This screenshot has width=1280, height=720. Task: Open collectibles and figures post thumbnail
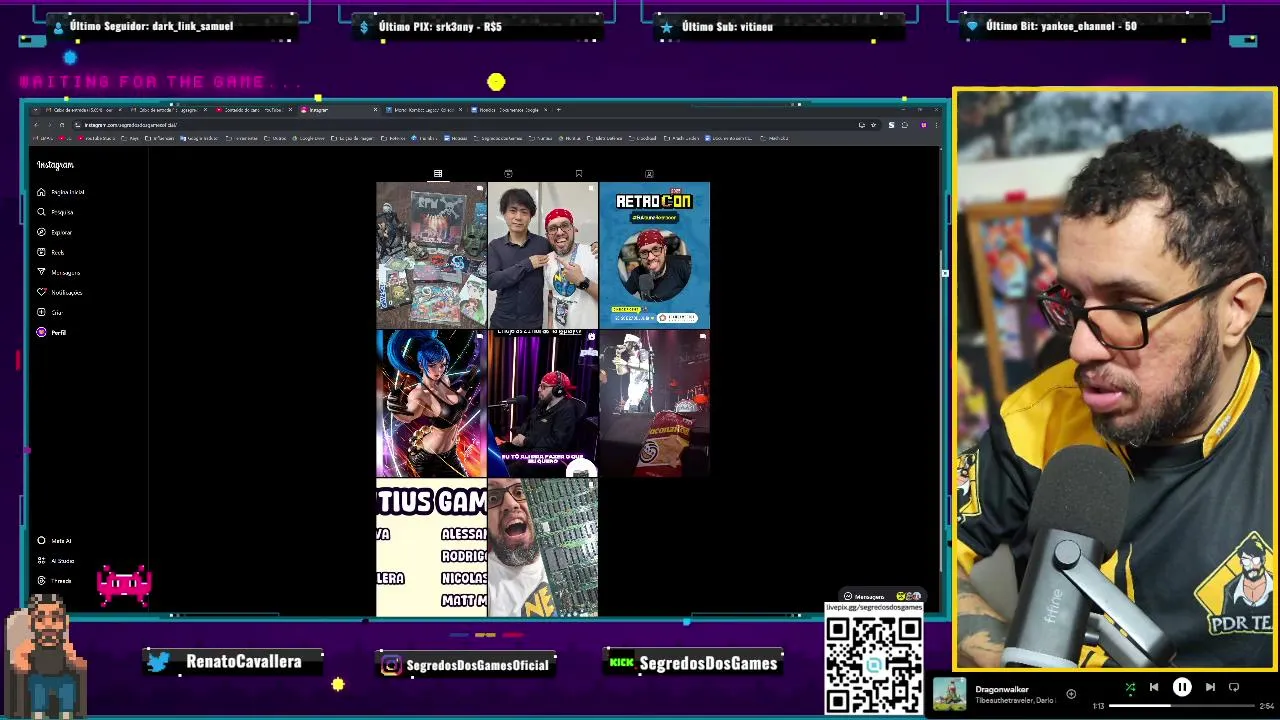[x=431, y=255]
